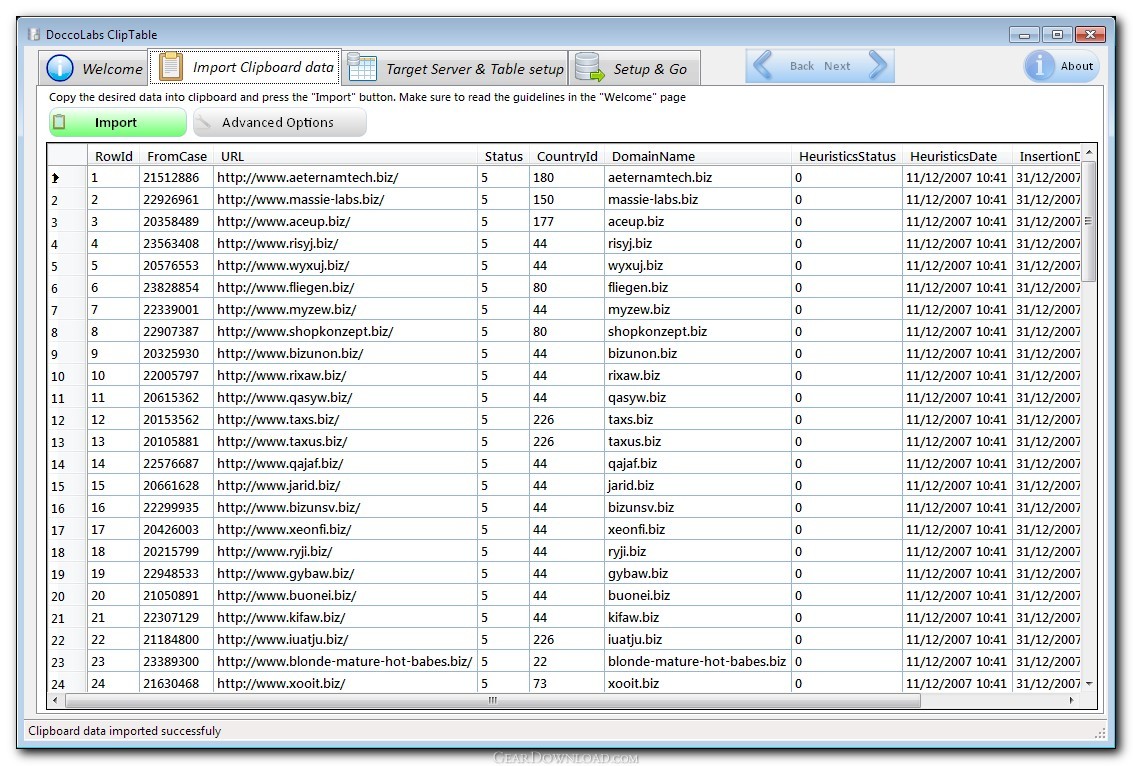This screenshot has height=766, width=1133.
Task: Click the URL column header
Action: 345,156
